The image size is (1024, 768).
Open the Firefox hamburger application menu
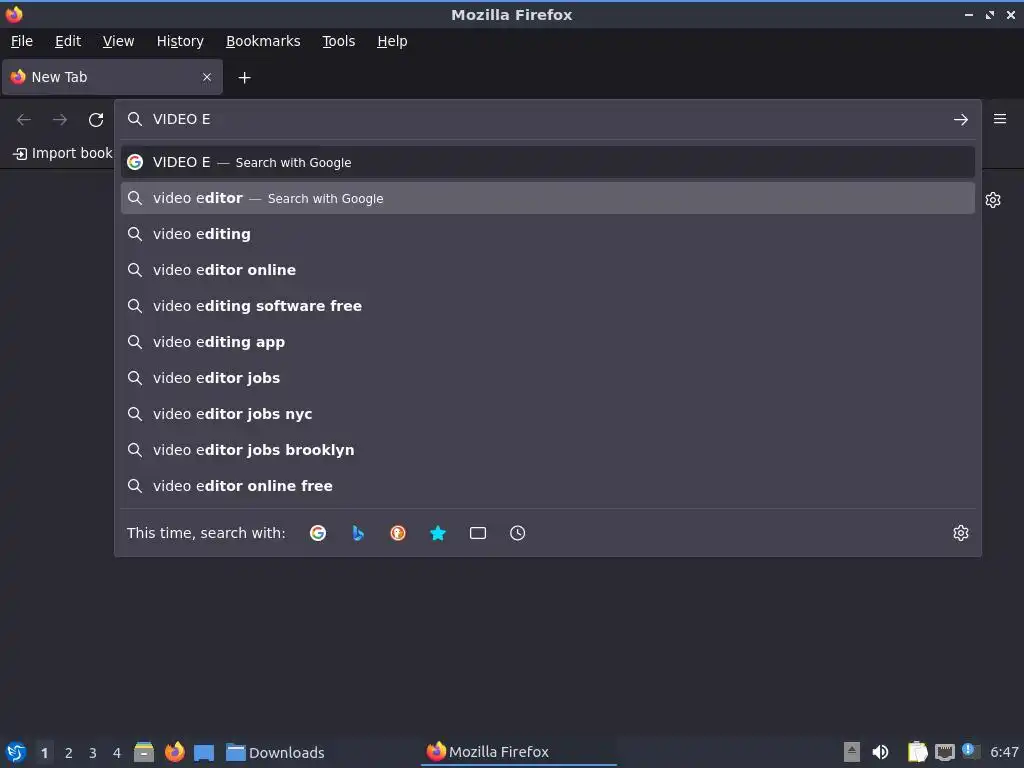(x=1000, y=119)
